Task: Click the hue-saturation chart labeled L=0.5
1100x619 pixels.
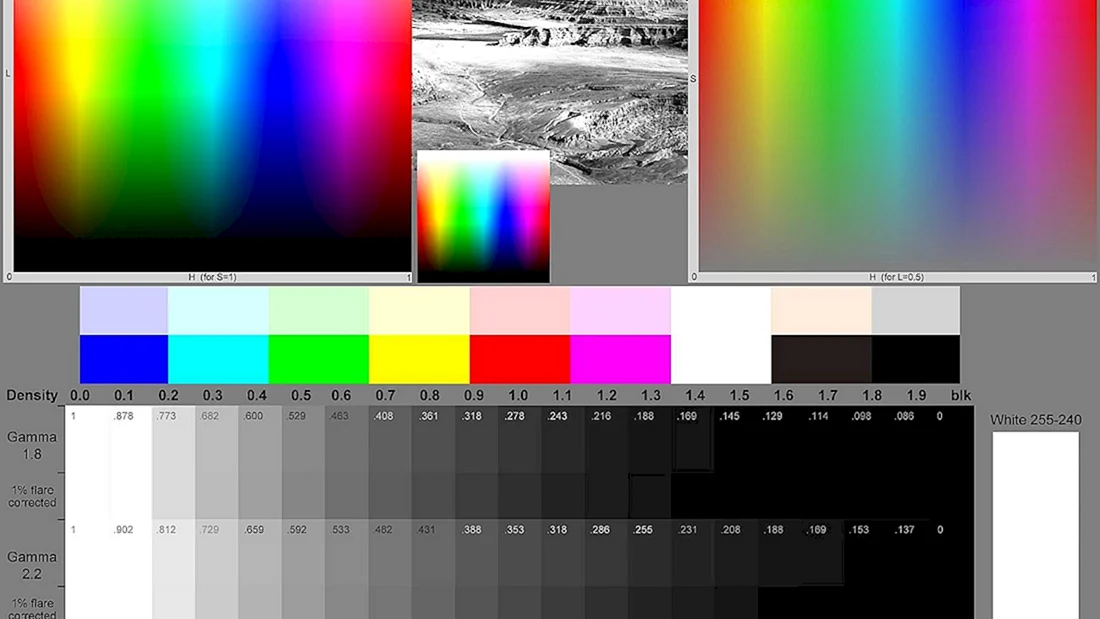Action: (x=897, y=135)
